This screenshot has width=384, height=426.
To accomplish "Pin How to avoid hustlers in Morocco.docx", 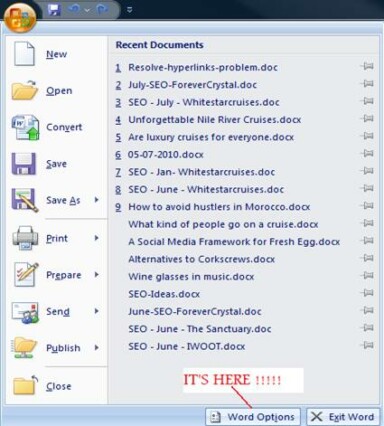I will [x=367, y=205].
